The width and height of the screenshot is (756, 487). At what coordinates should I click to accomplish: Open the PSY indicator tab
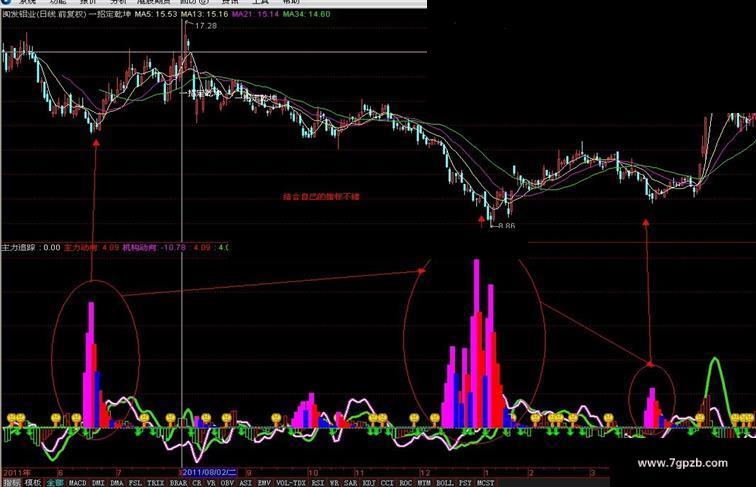465,483
